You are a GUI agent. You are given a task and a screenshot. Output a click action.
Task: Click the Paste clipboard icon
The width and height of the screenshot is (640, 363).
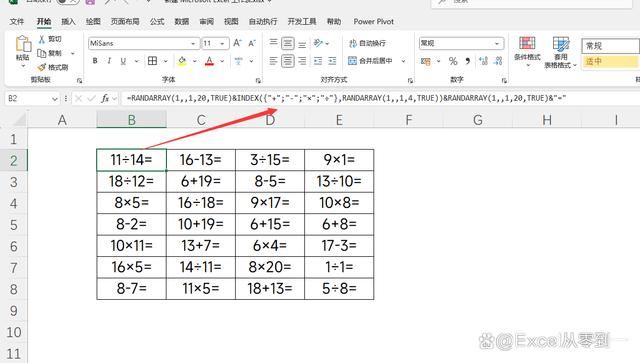pyautogui.click(x=23, y=44)
